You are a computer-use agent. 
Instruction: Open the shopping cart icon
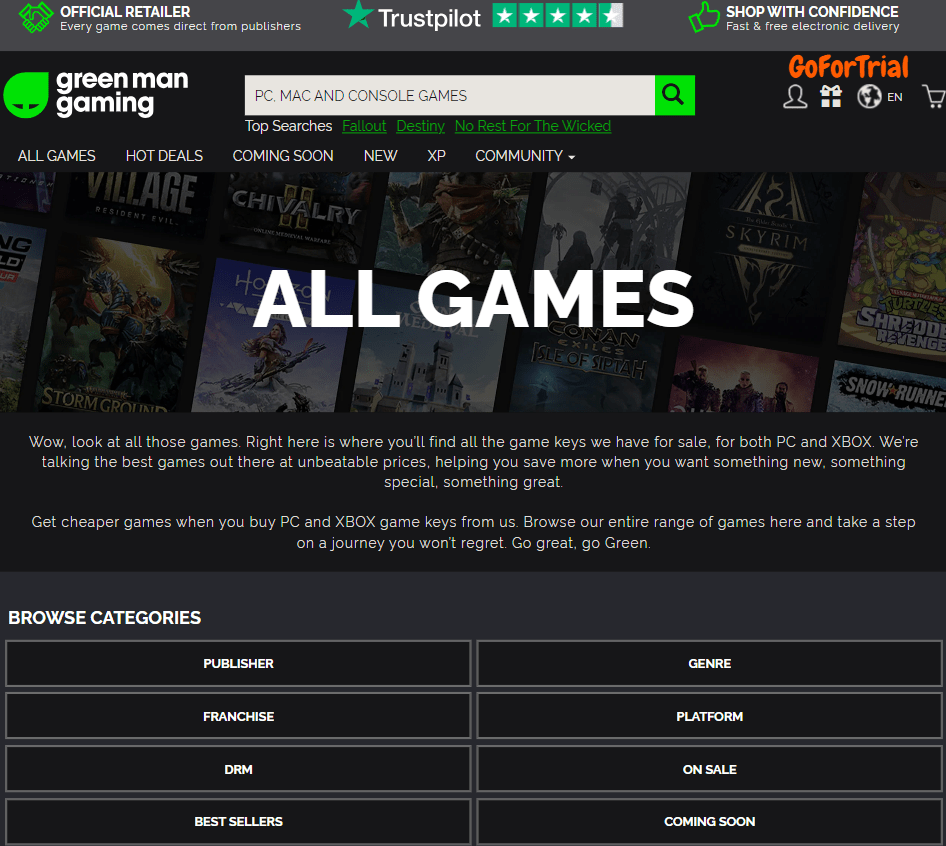934,97
